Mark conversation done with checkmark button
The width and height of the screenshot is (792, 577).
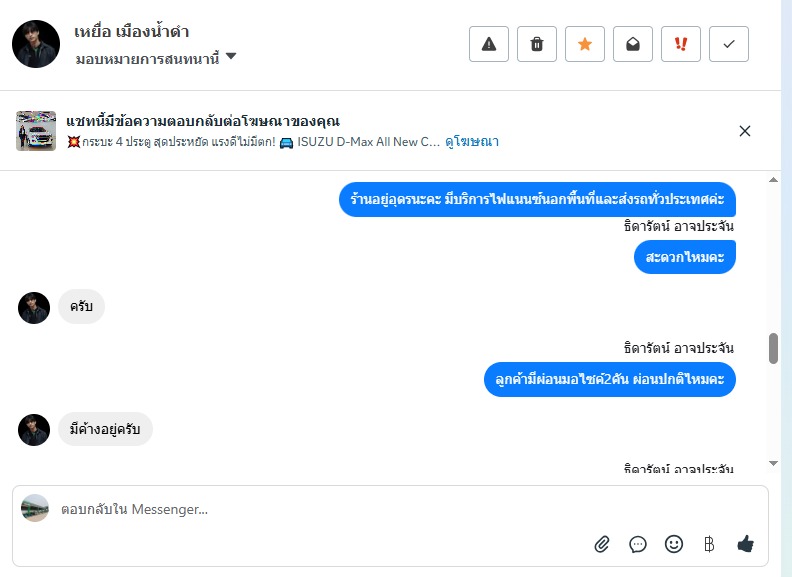click(729, 44)
